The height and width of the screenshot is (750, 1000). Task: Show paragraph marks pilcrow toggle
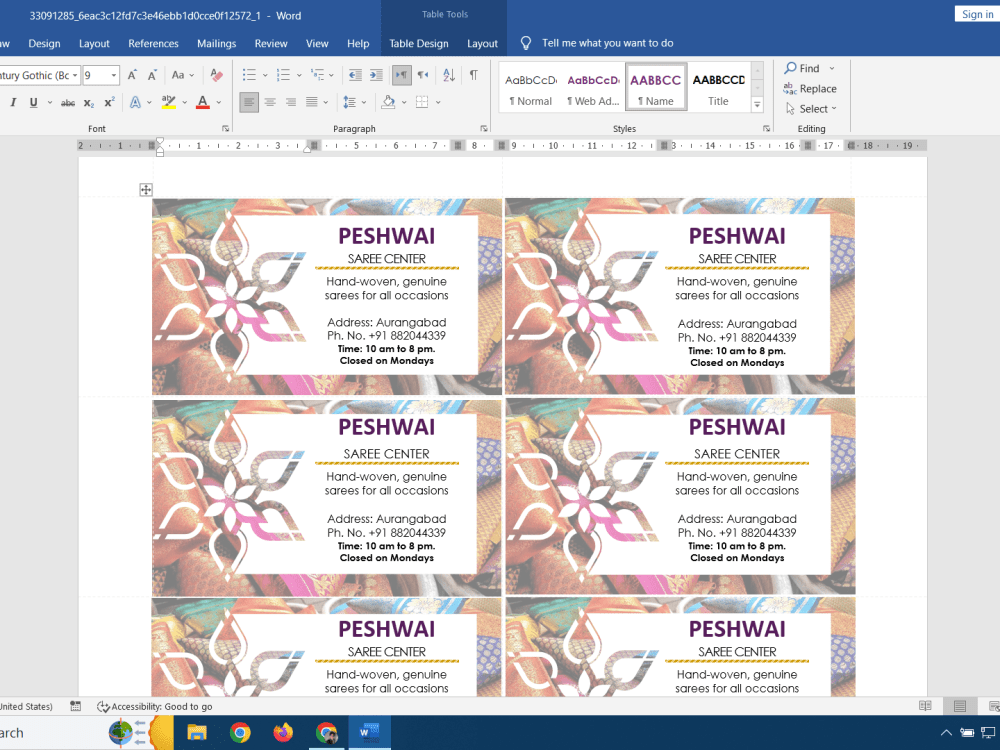pos(474,75)
